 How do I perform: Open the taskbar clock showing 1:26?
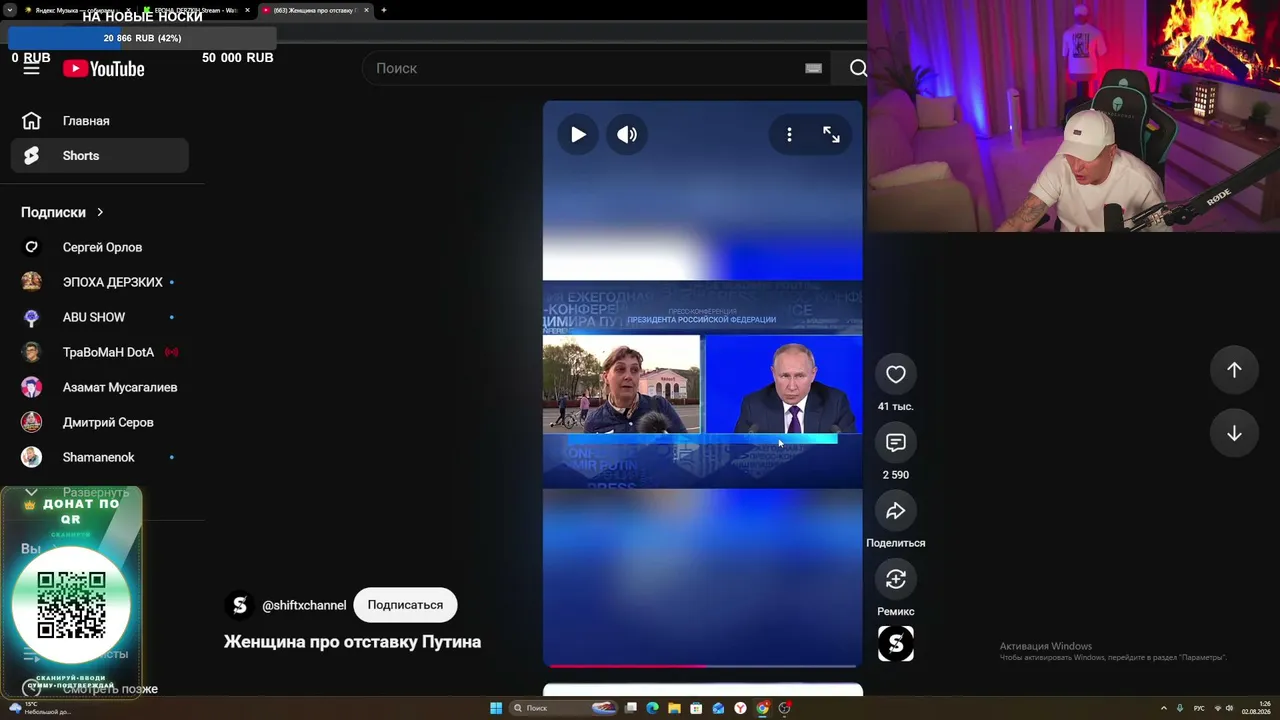(x=1256, y=708)
